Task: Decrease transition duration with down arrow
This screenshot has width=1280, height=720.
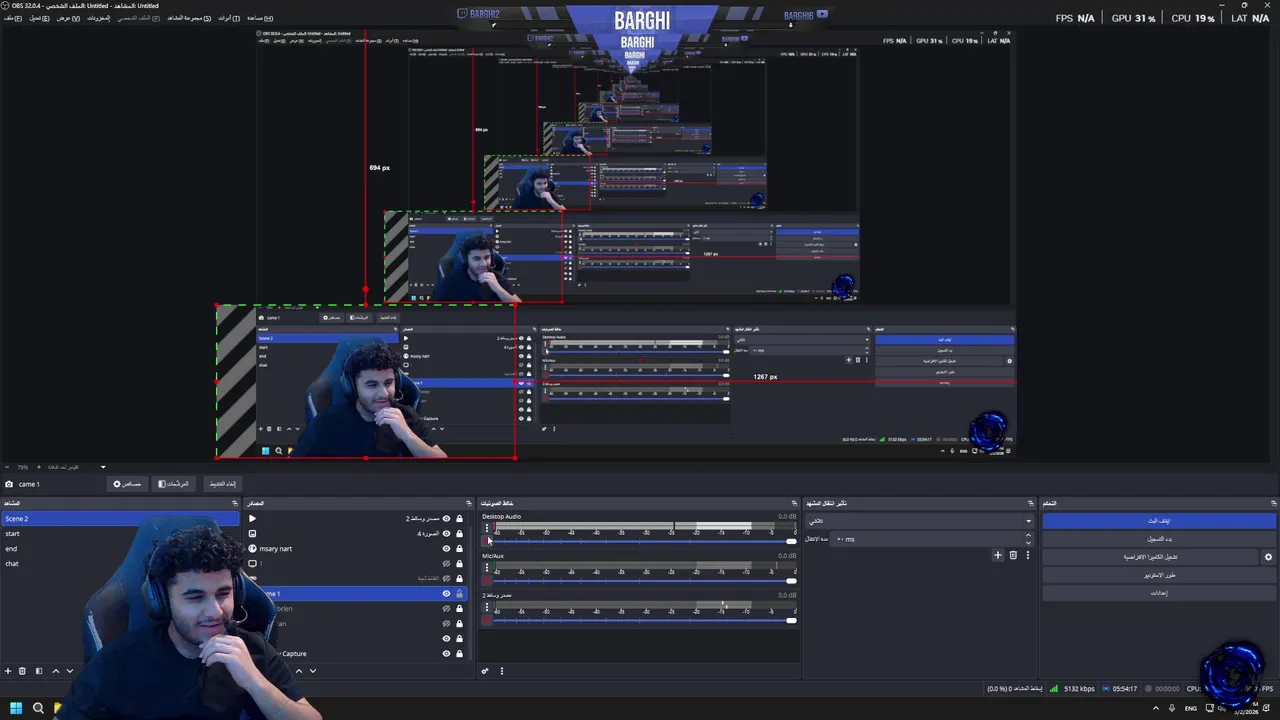Action: pos(1027,542)
